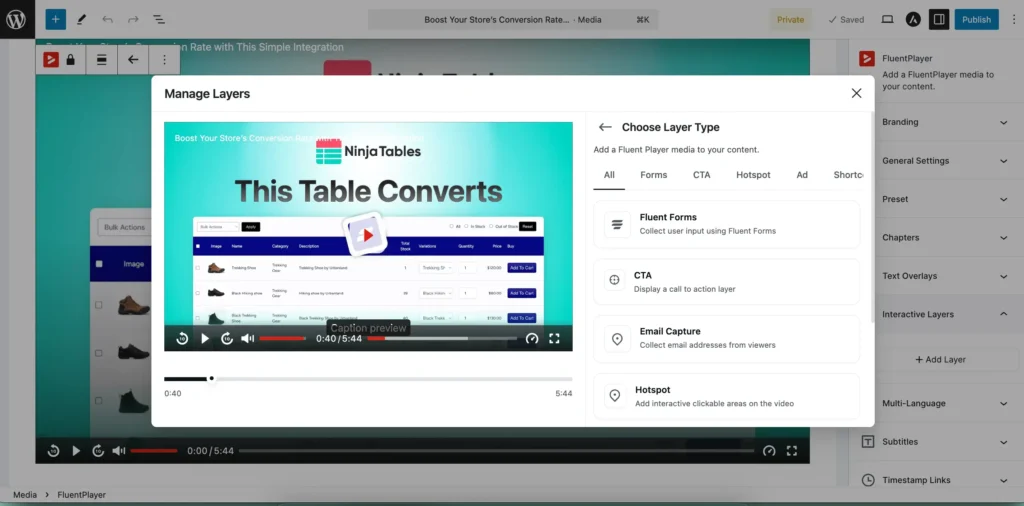Skip forward 10 seconds in modal preview player
Image resolution: width=1024 pixels, height=506 pixels.
(227, 338)
